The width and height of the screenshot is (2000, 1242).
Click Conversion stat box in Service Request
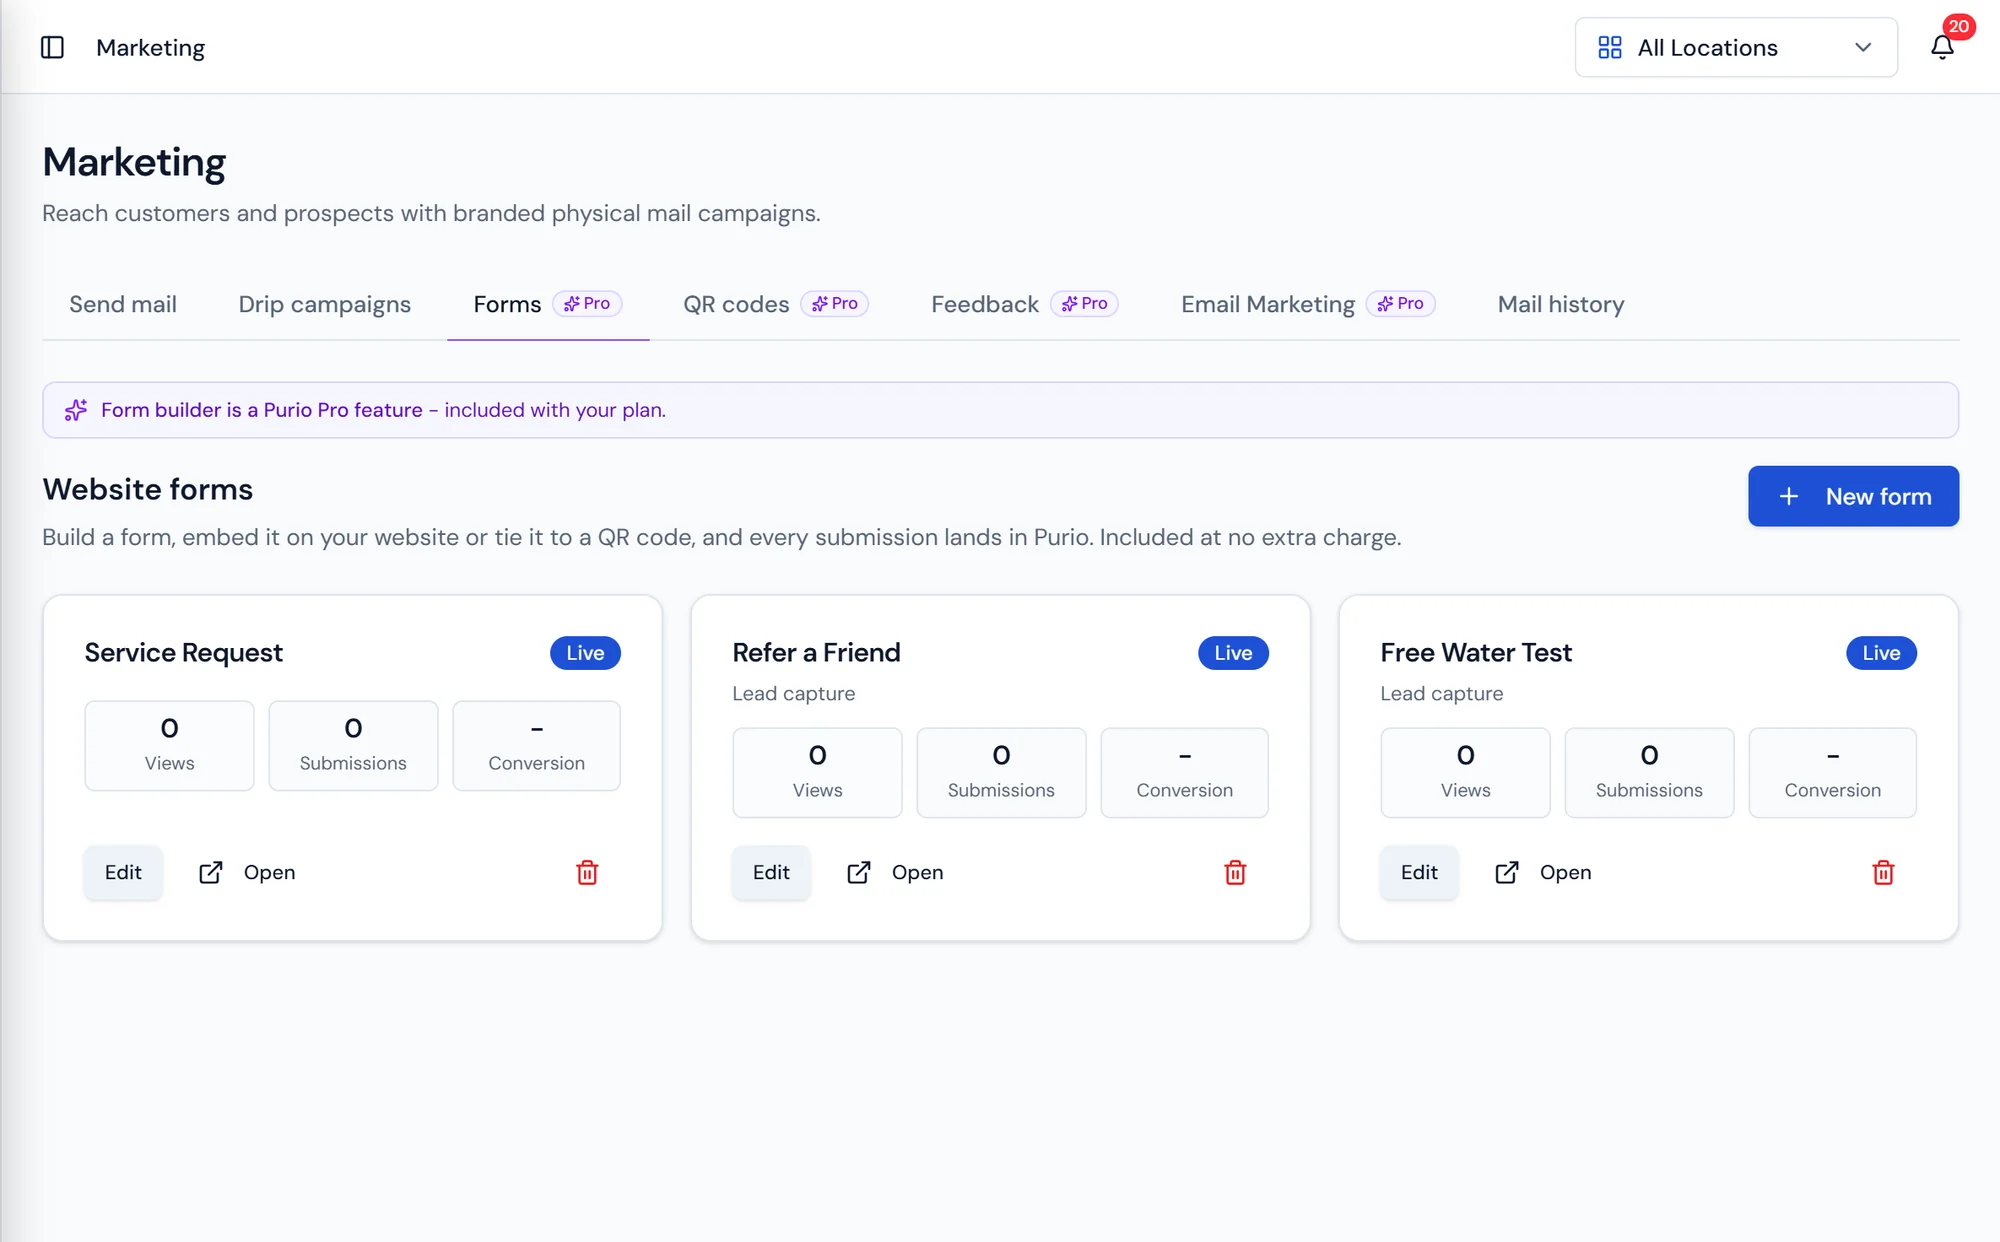pos(536,745)
